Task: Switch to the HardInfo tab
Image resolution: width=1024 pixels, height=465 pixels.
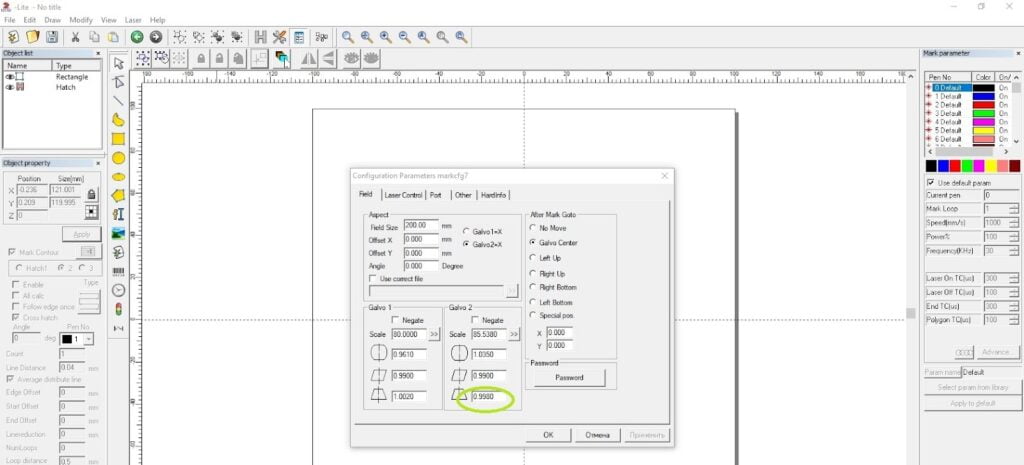Action: pos(494,195)
